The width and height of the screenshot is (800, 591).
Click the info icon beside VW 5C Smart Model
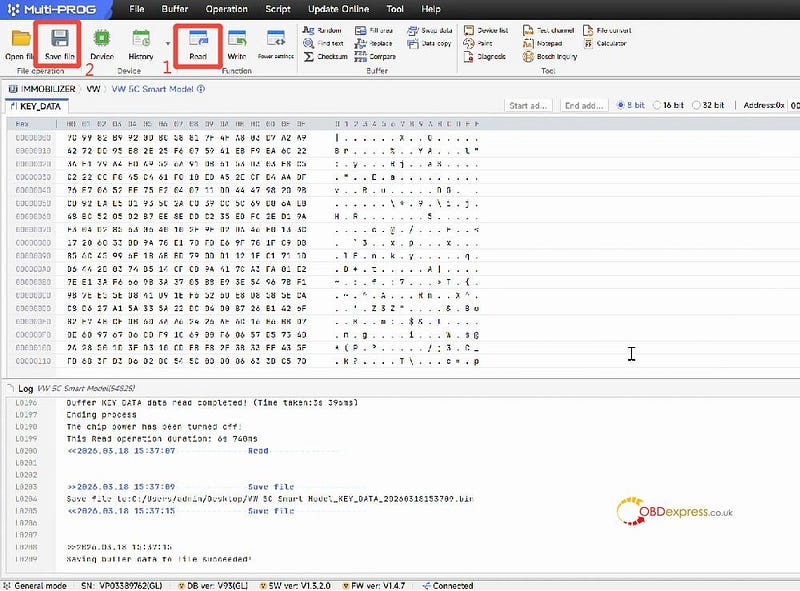click(201, 89)
